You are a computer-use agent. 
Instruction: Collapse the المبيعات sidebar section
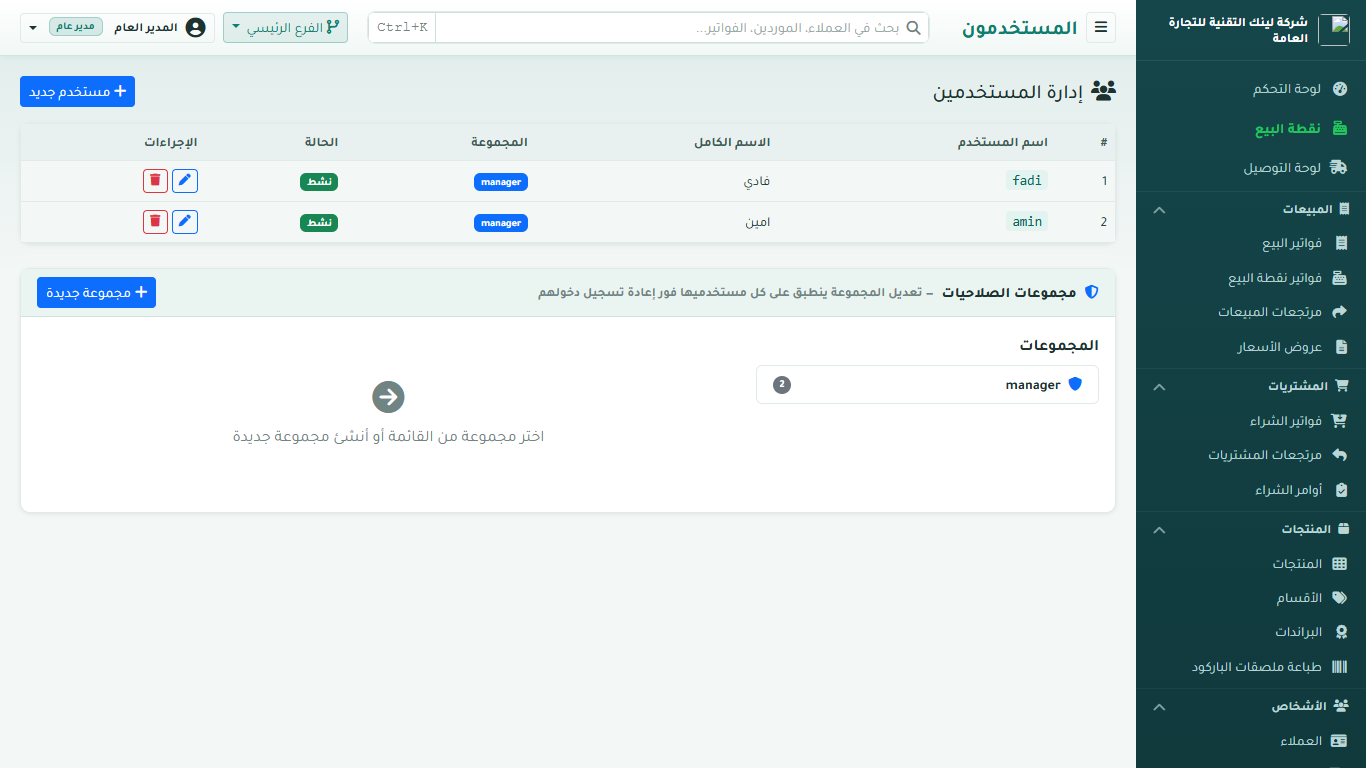(1251, 210)
